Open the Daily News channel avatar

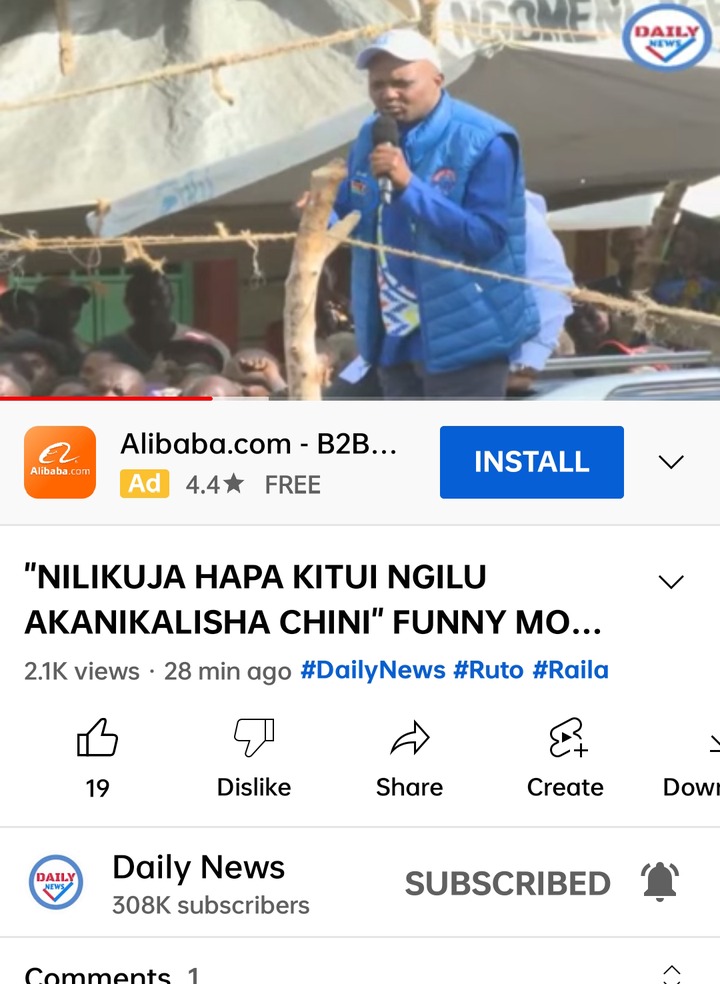56,882
